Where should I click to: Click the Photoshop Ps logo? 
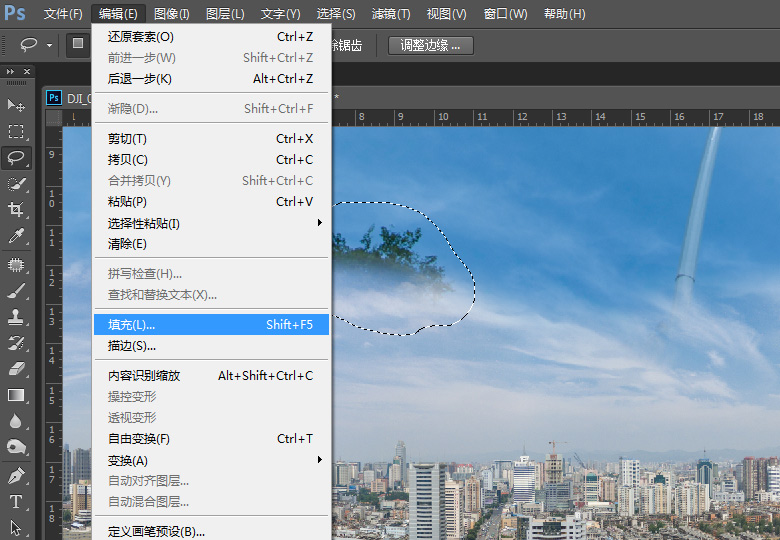[x=15, y=12]
